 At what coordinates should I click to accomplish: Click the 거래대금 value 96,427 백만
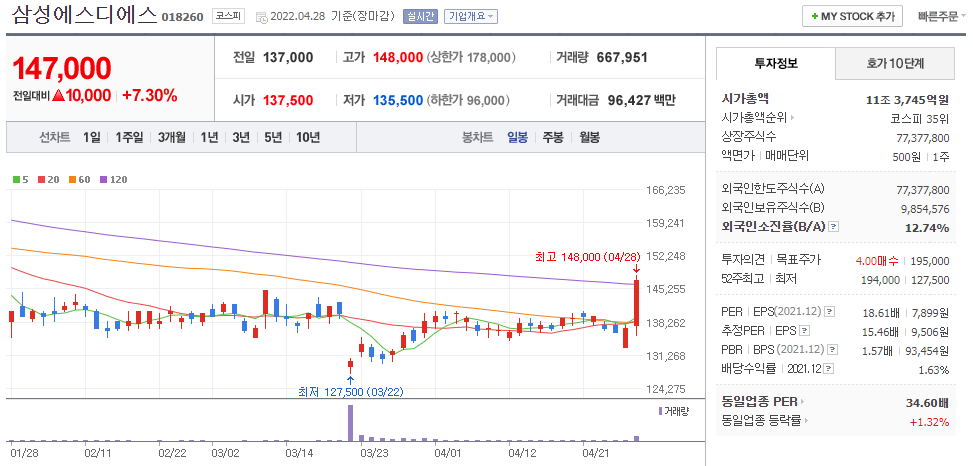[642, 101]
